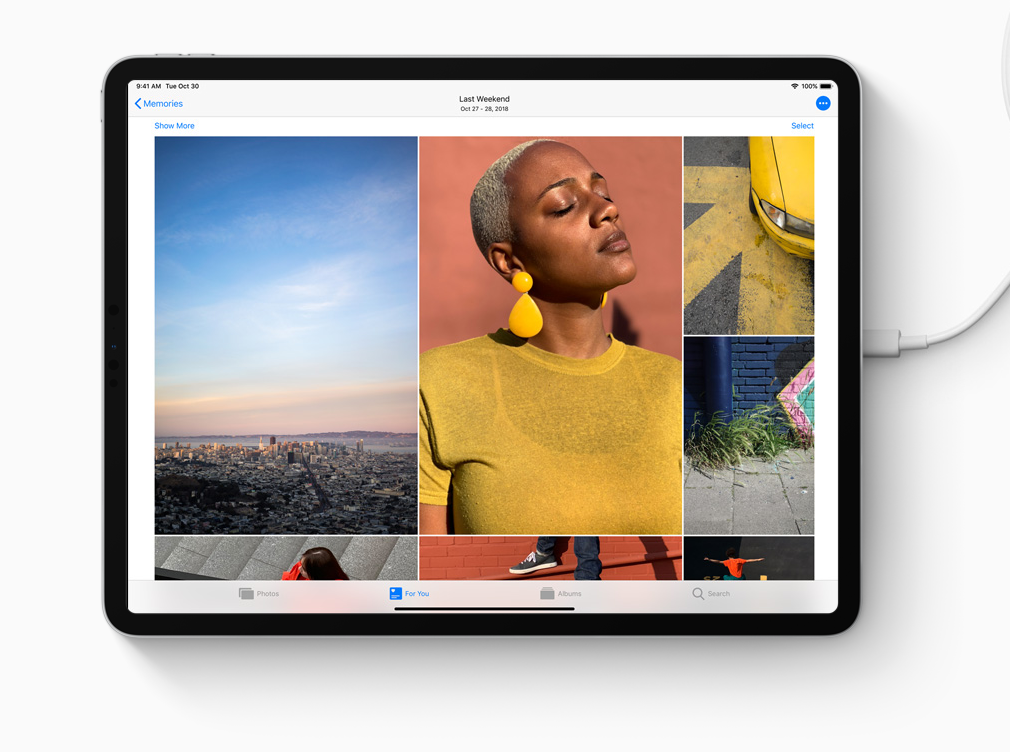Tap the Show More link
Viewport: 1010px width, 752px height.
[x=174, y=126]
